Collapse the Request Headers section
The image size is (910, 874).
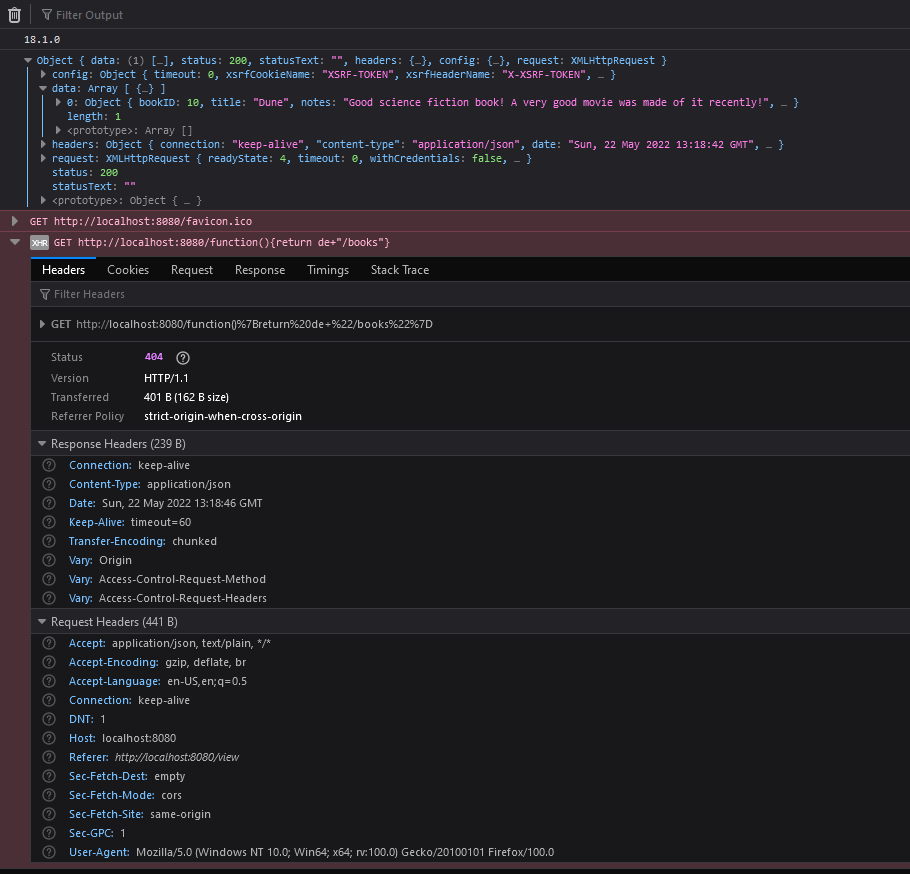click(x=42, y=623)
